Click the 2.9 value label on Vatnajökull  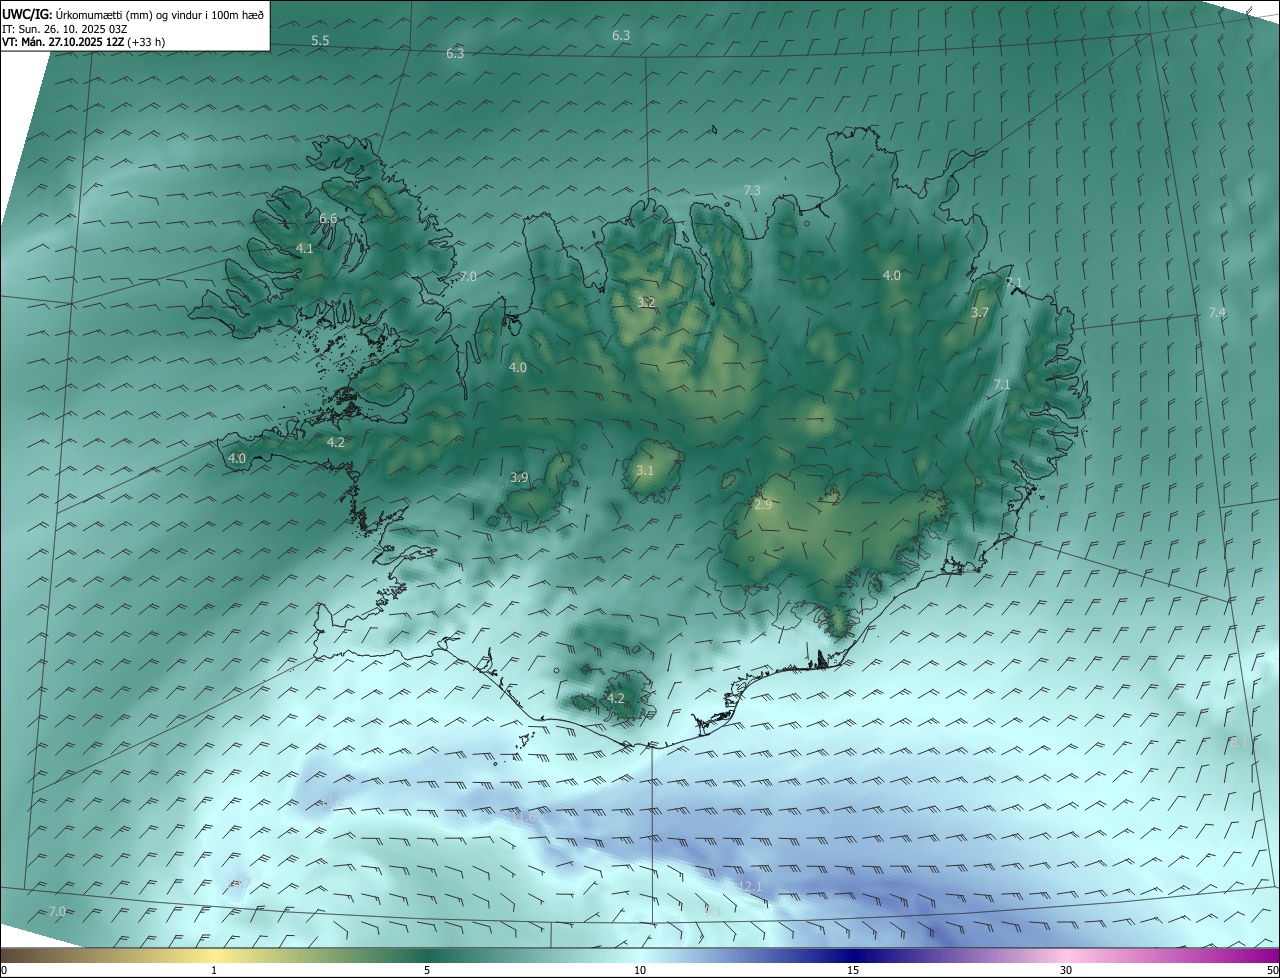(x=763, y=505)
